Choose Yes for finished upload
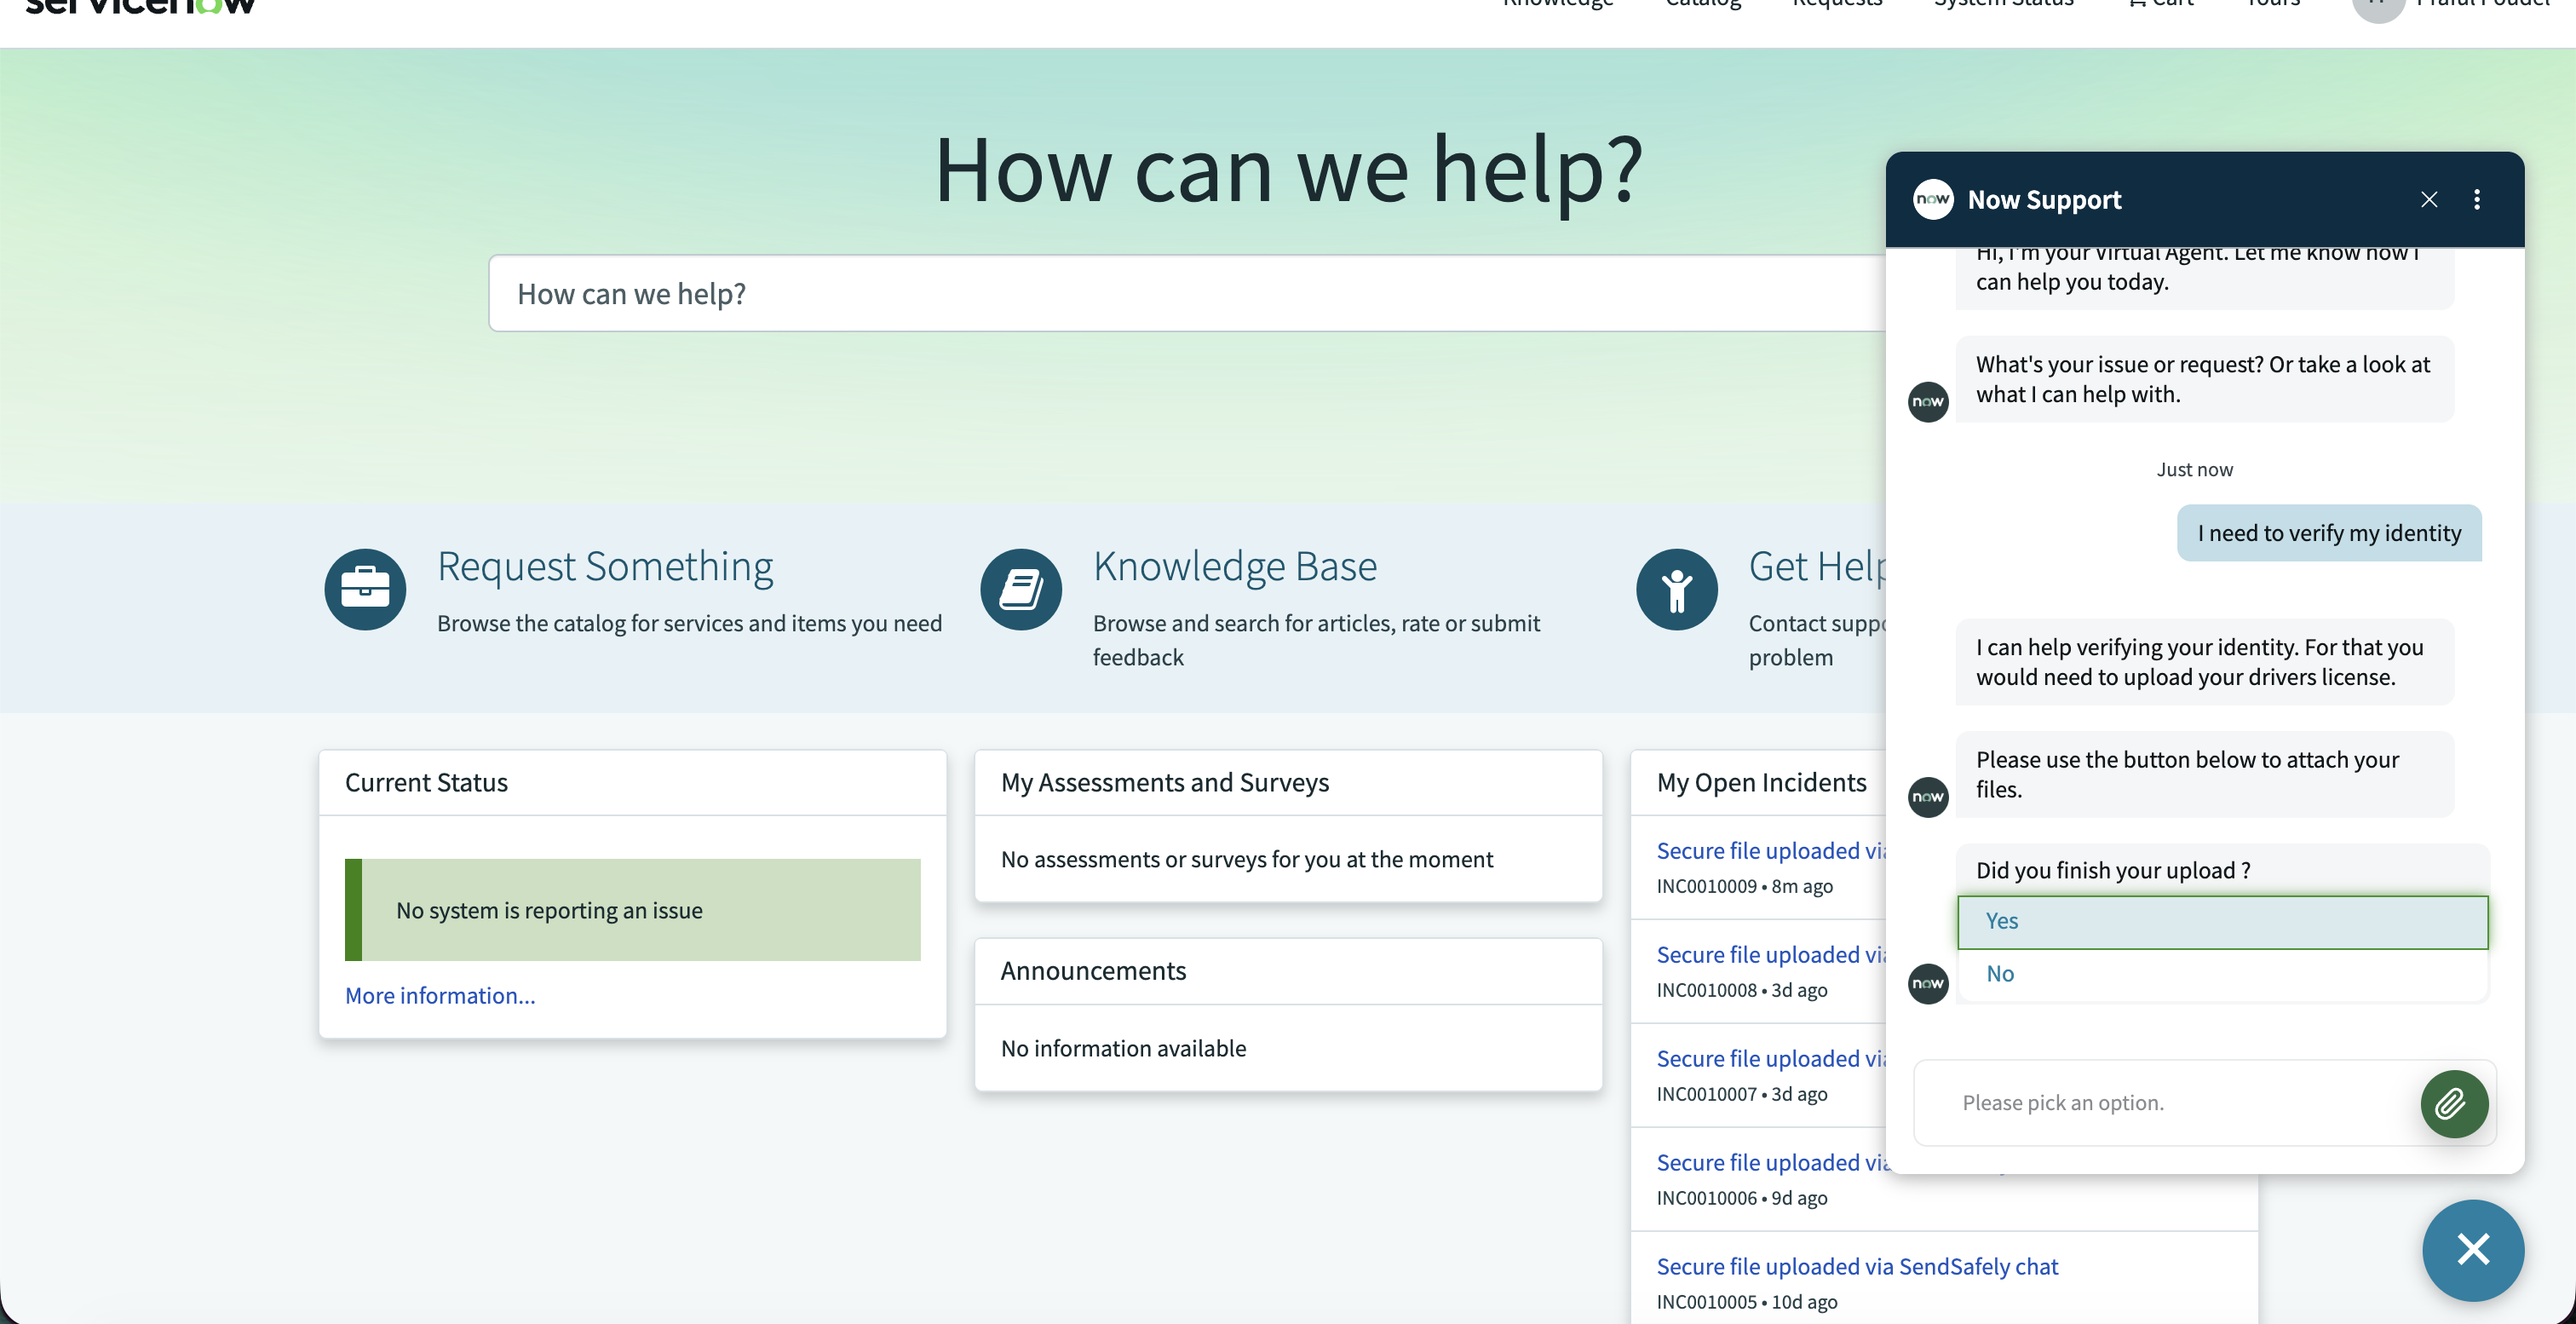 2222,921
